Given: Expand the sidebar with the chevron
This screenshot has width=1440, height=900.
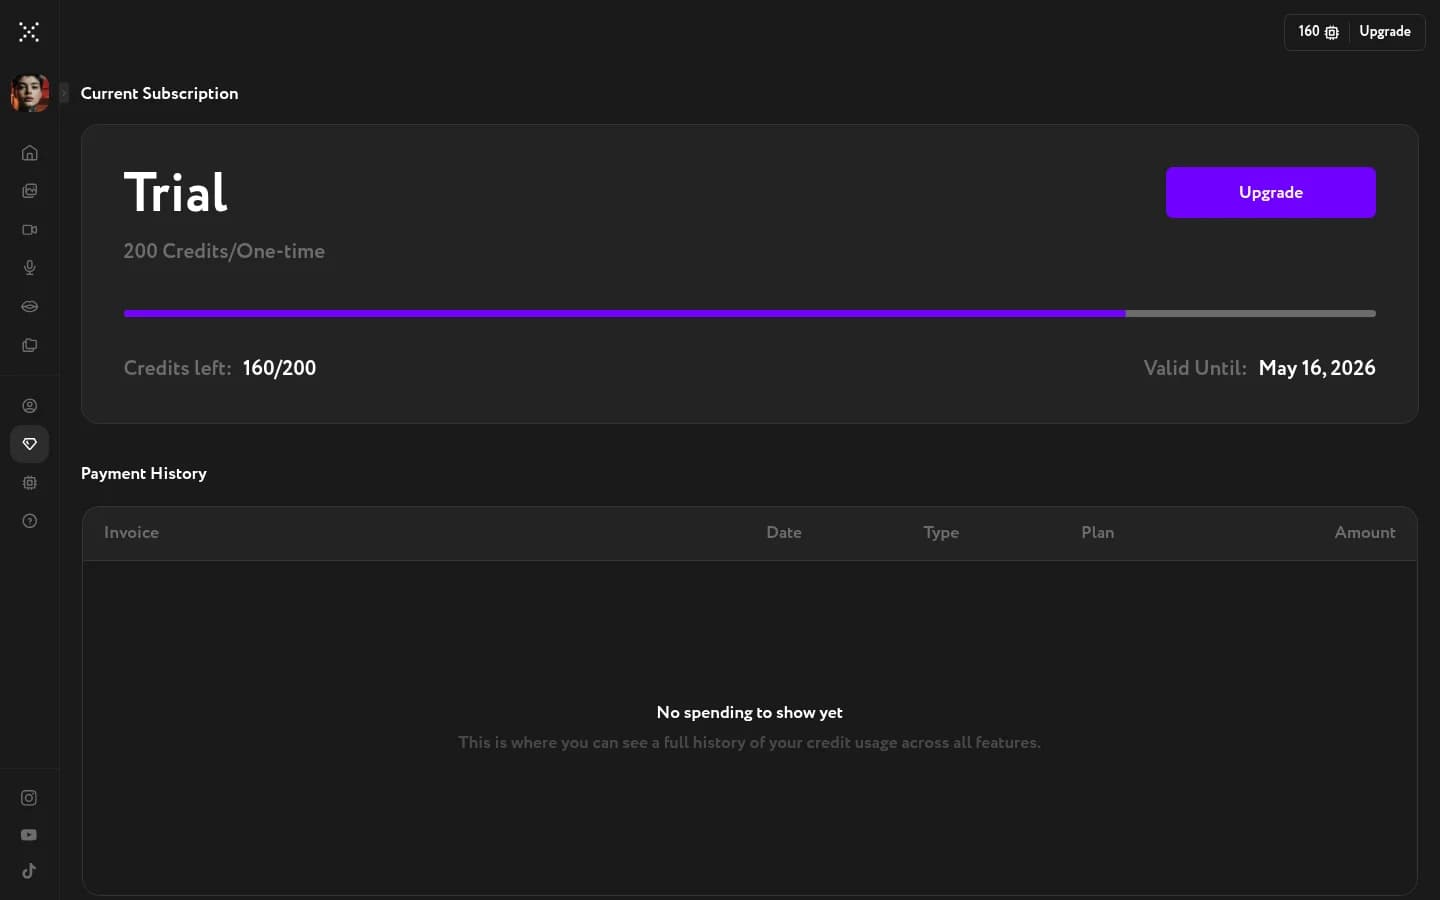Looking at the screenshot, I should (64, 93).
